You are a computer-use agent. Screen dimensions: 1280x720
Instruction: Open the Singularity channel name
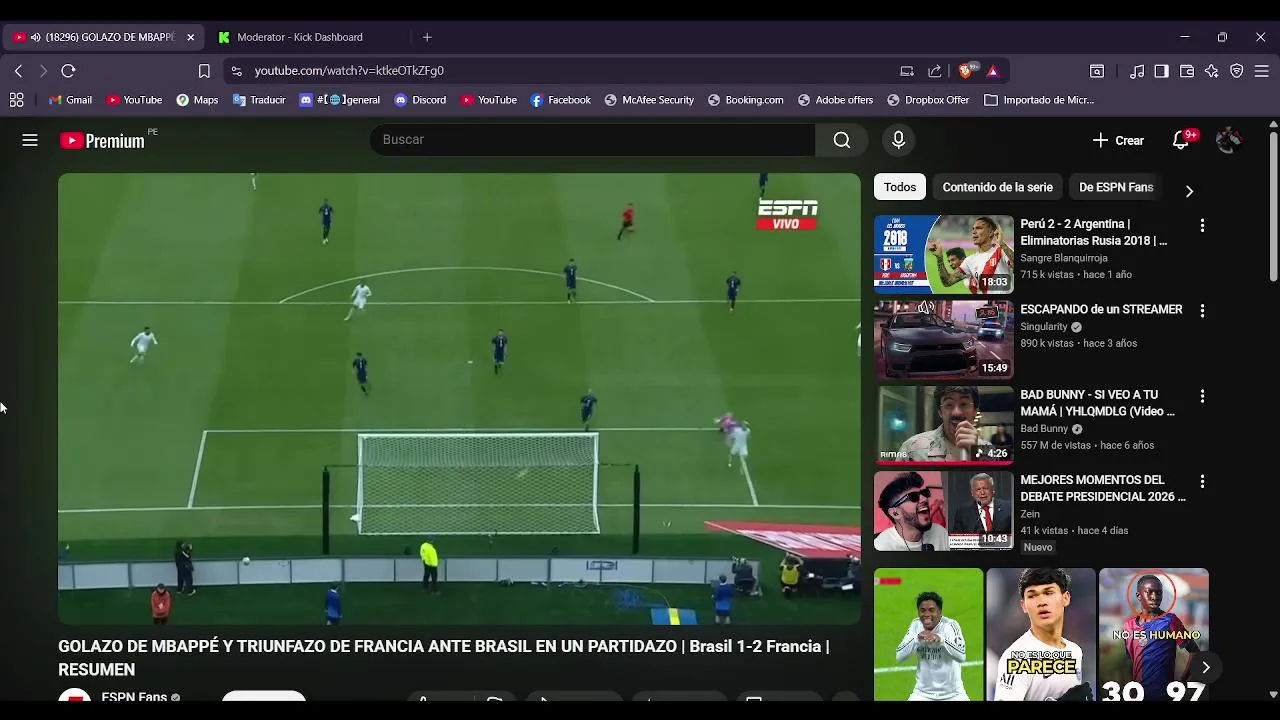coord(1044,327)
